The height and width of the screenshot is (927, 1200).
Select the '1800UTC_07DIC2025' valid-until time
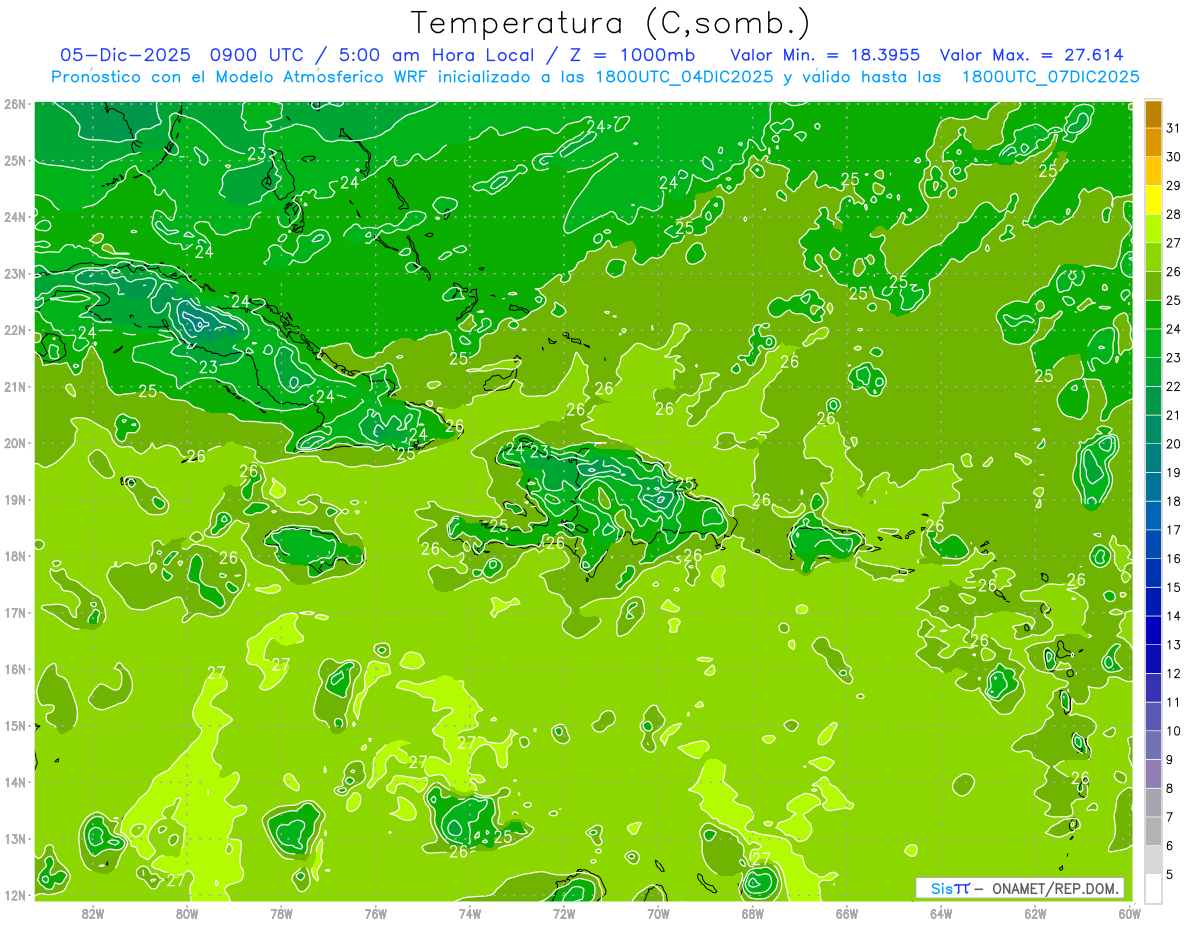click(1050, 77)
